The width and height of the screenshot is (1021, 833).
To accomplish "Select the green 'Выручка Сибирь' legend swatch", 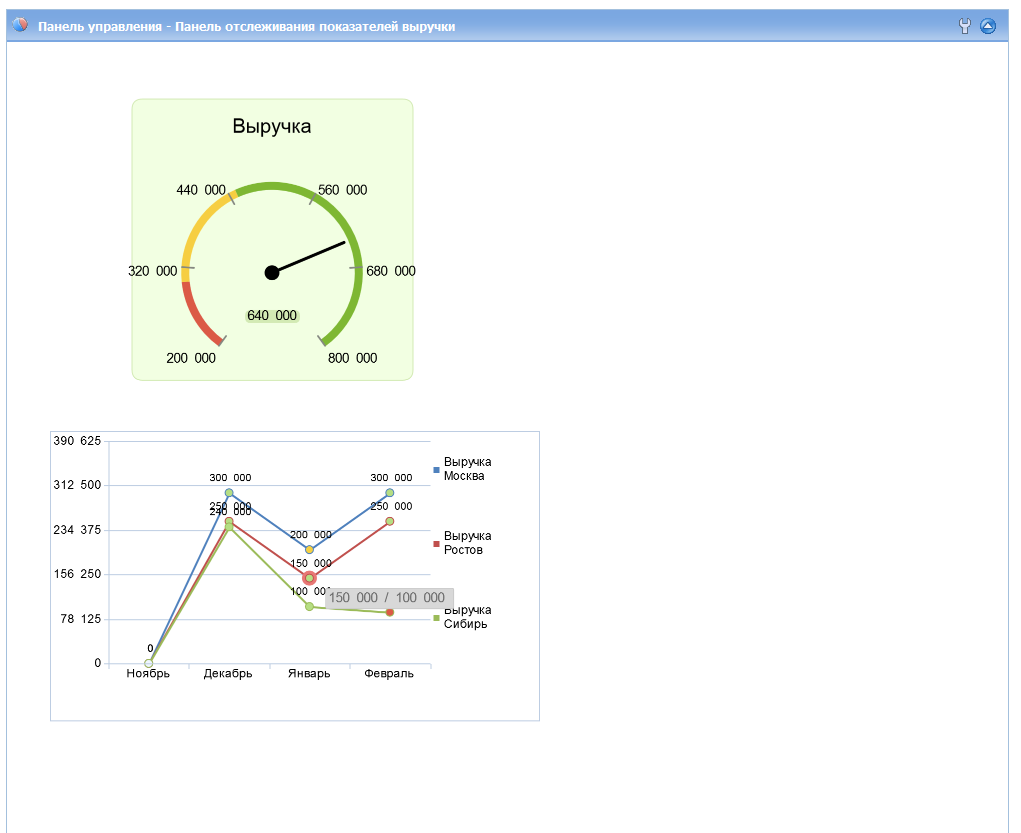I will (436, 618).
